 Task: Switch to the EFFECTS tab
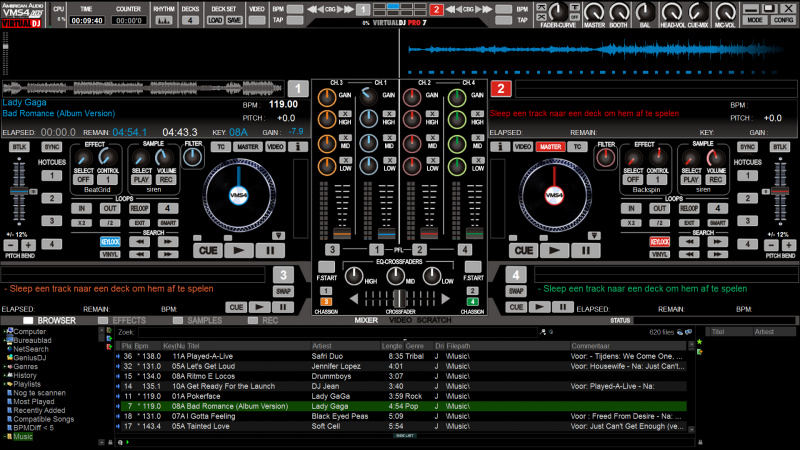tap(122, 320)
